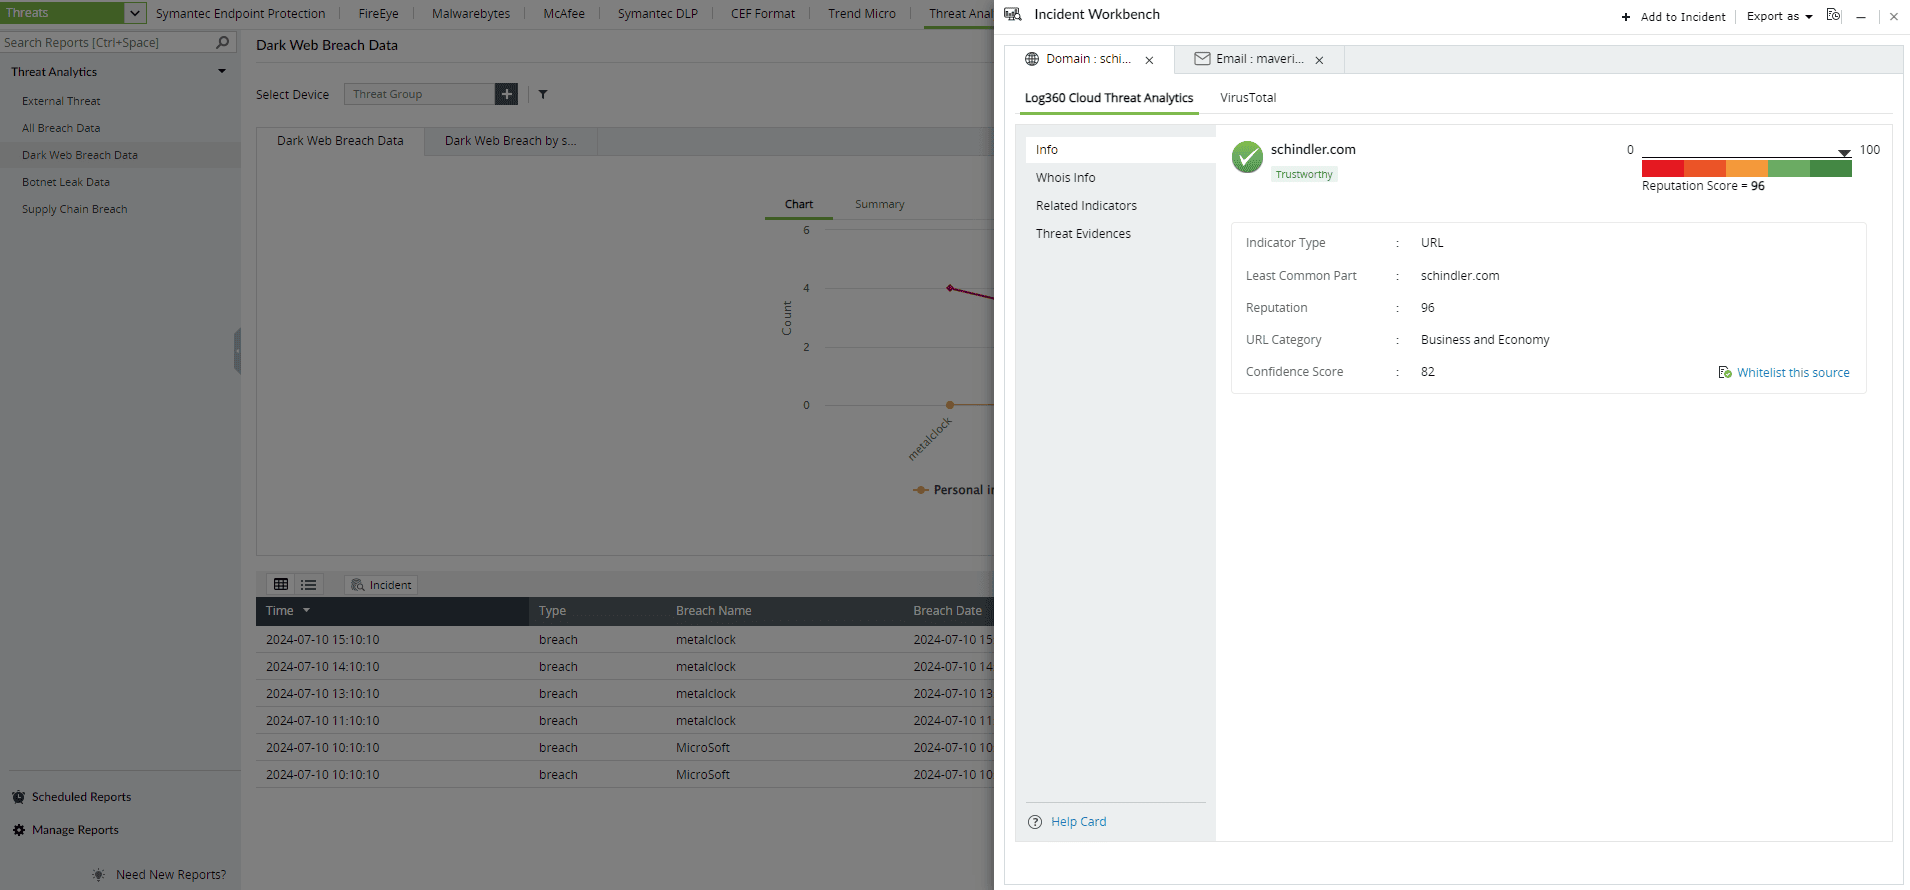Select Supply Chain Breach in sidebar
The height and width of the screenshot is (890, 1910).
coord(75,209)
